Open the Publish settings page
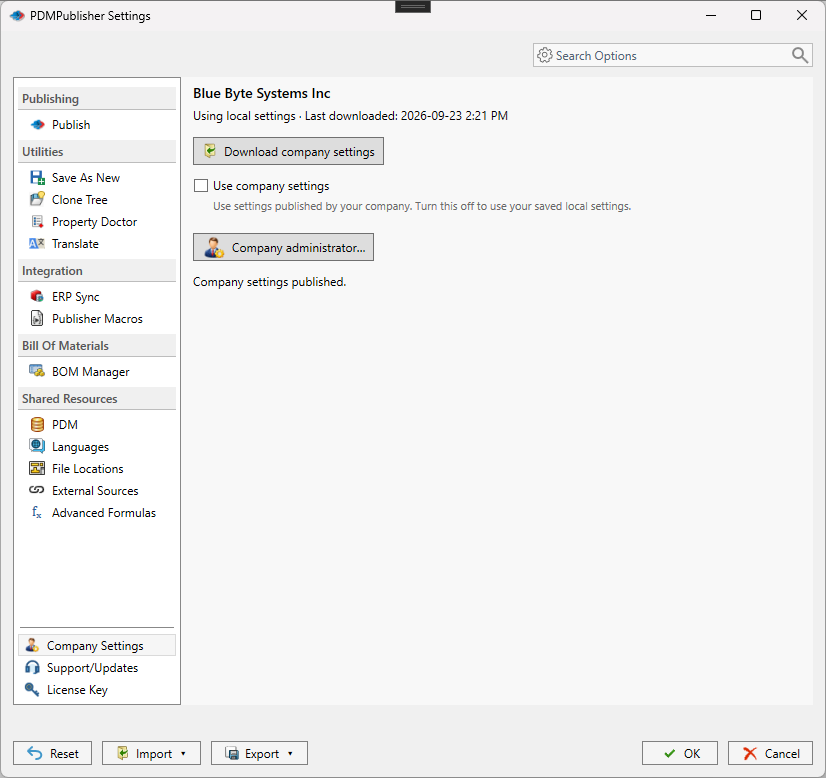 [x=97, y=125]
